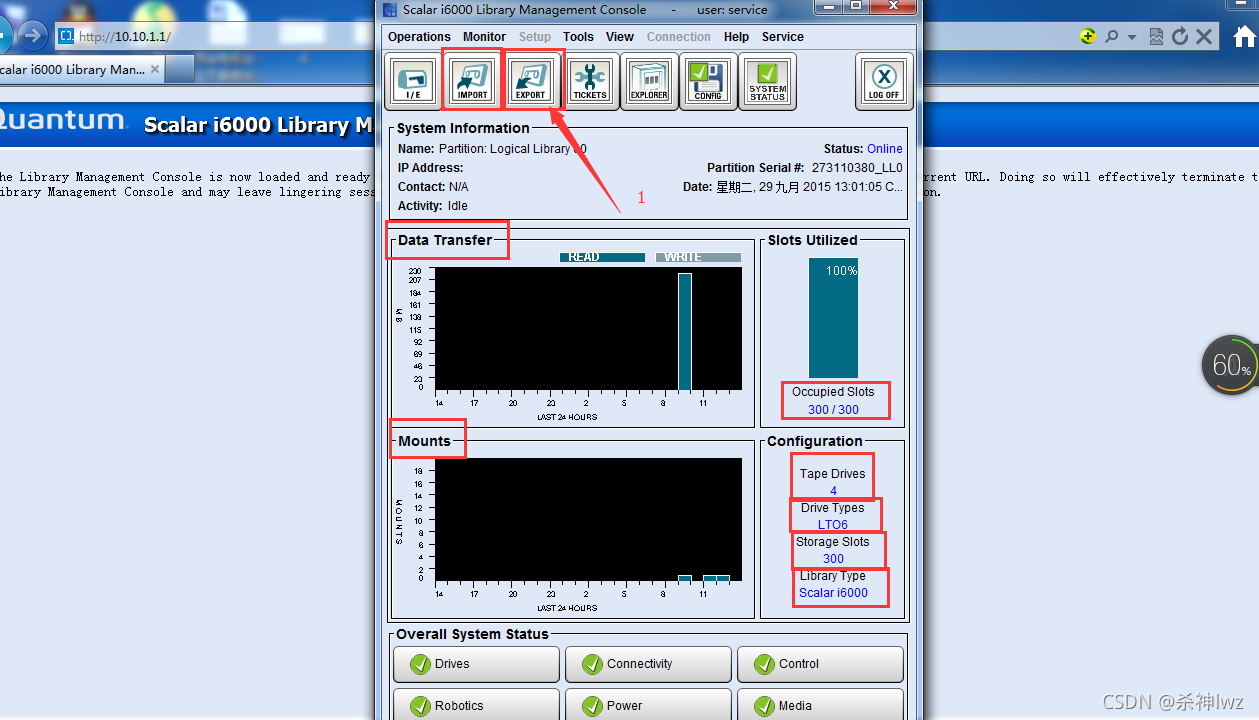
Task: Open the TICKETS tool
Action: click(590, 81)
